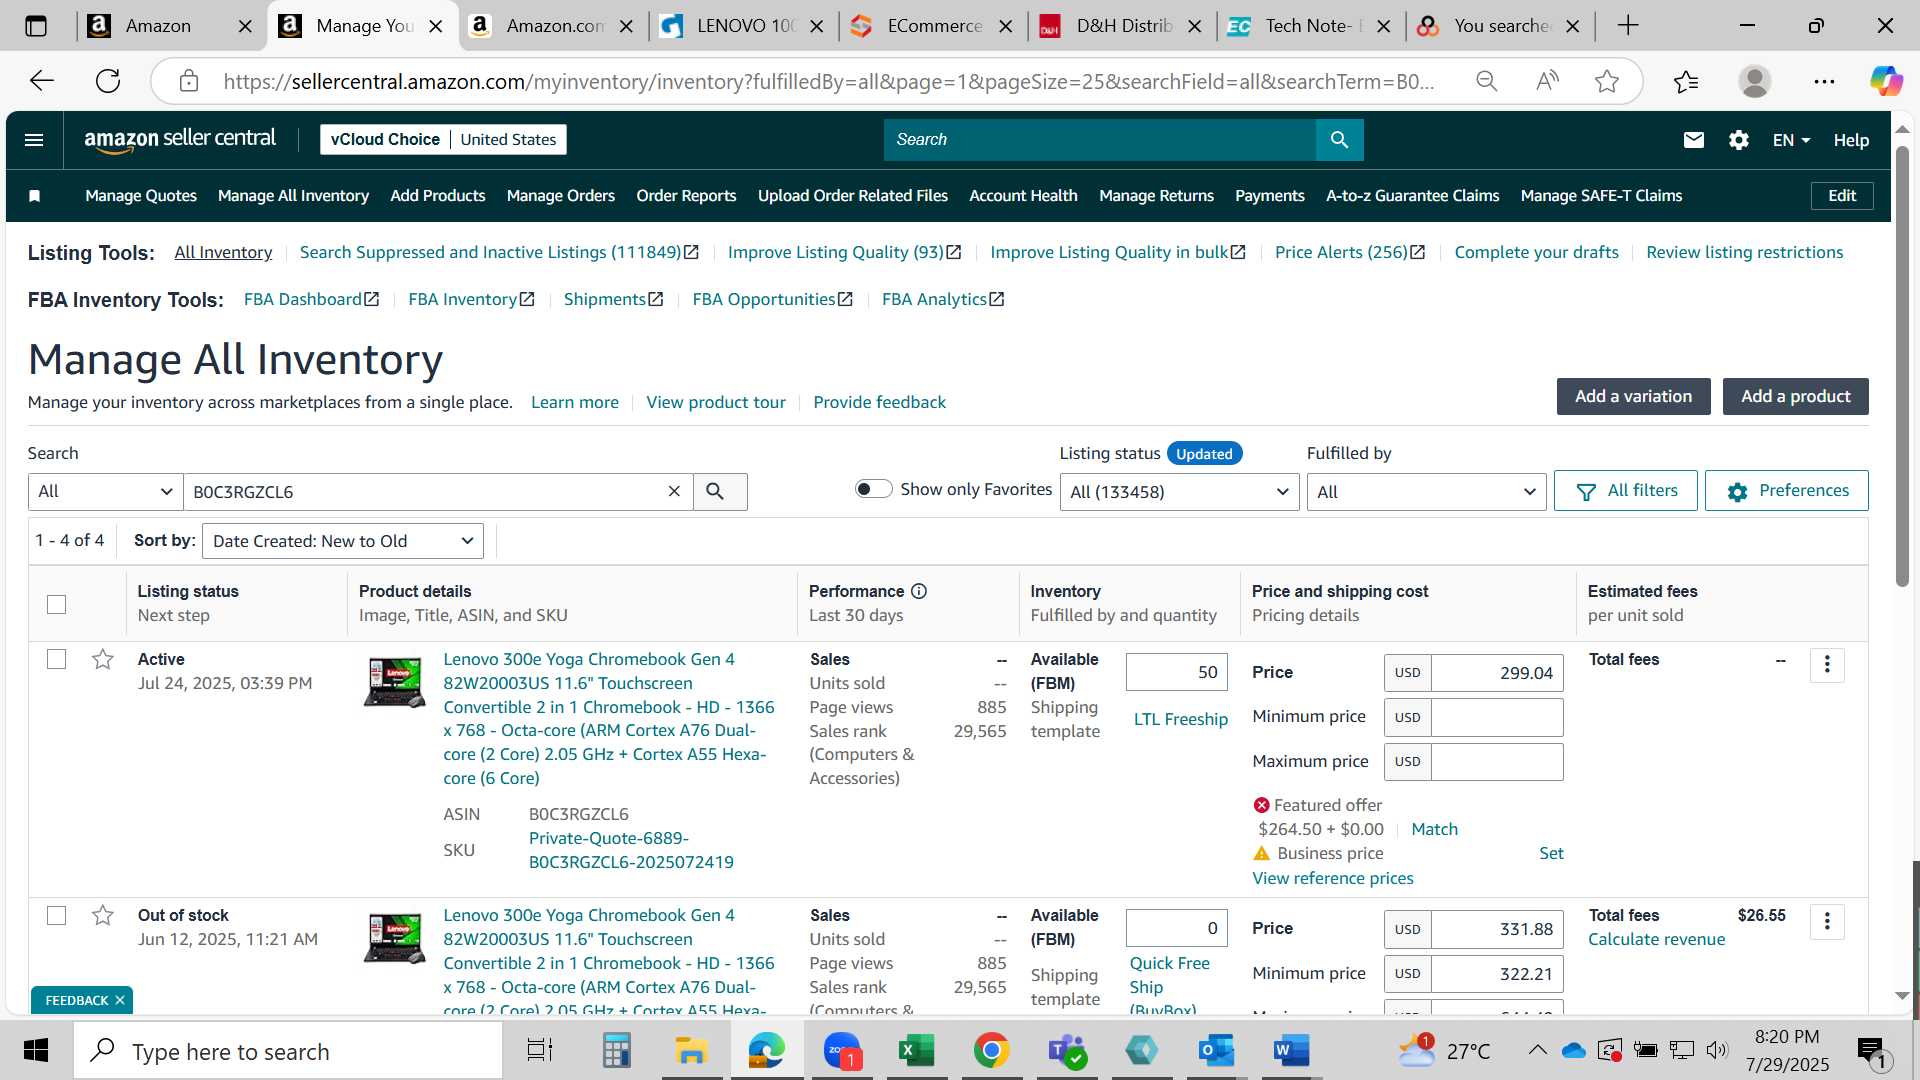This screenshot has width=1920, height=1080.
Task: Click the Minimum price field for Active listing
Action: [1497, 717]
